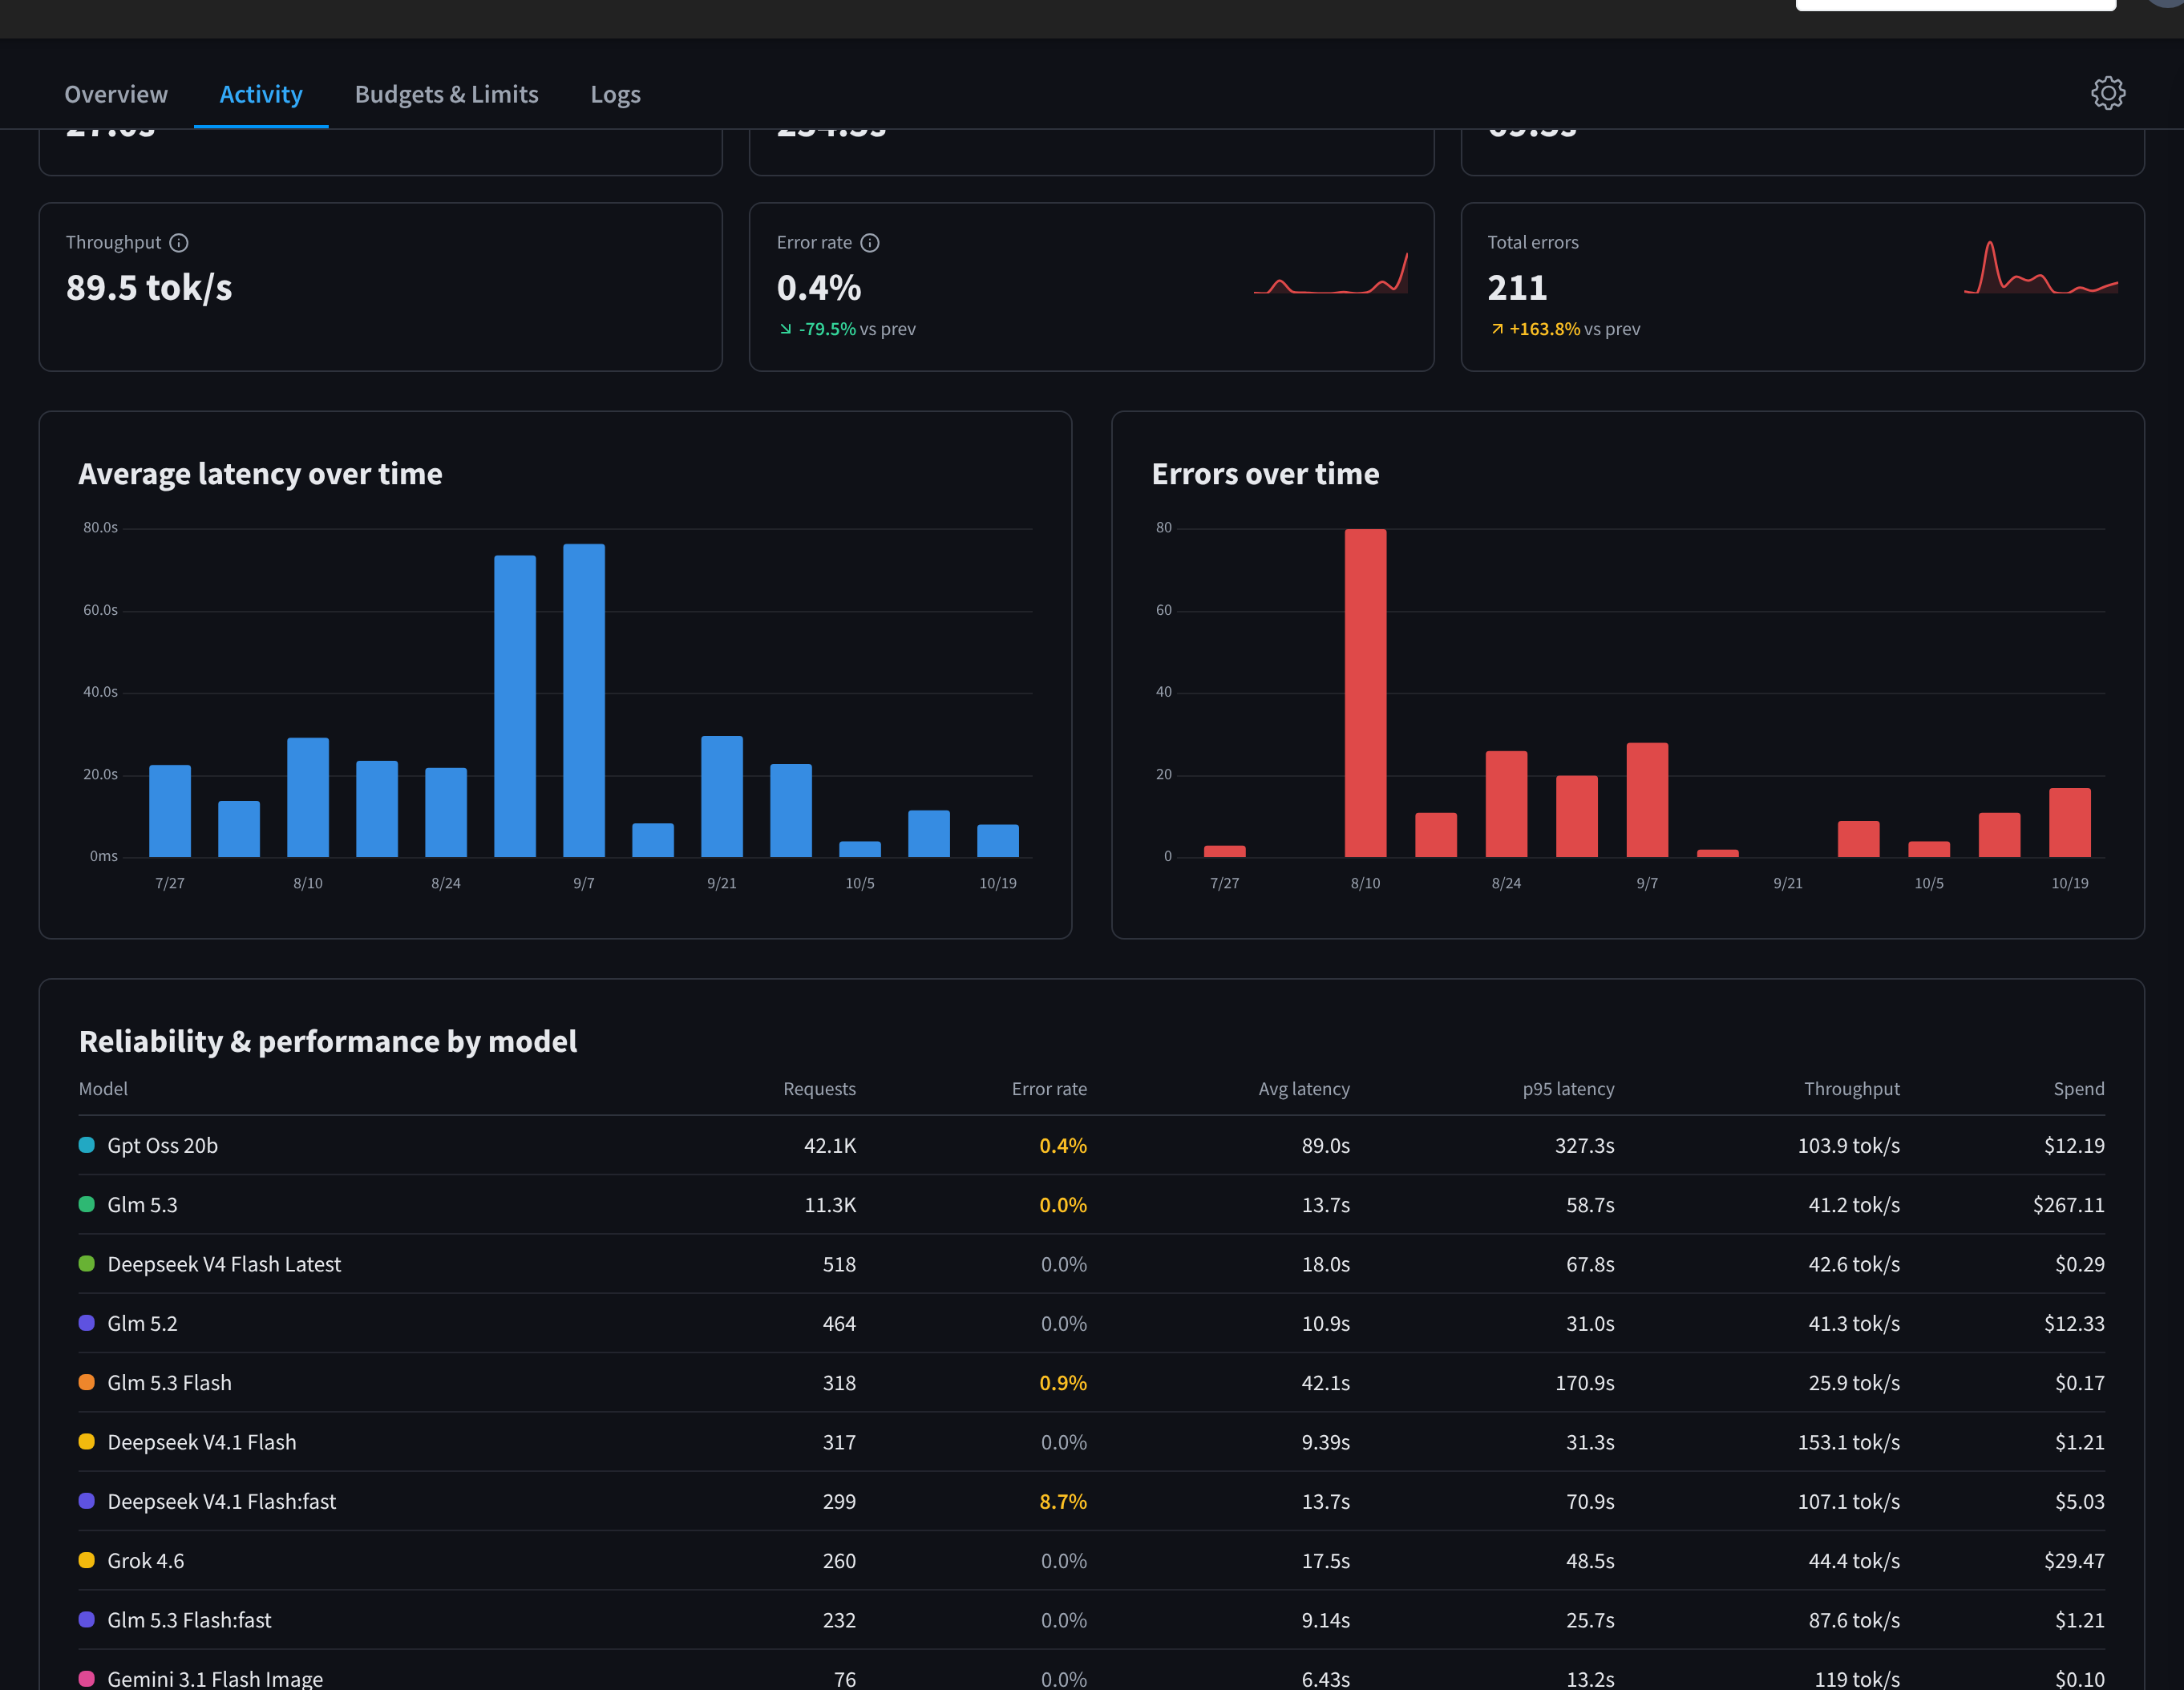Click the 89.5 tok/s throughput figure

point(149,288)
